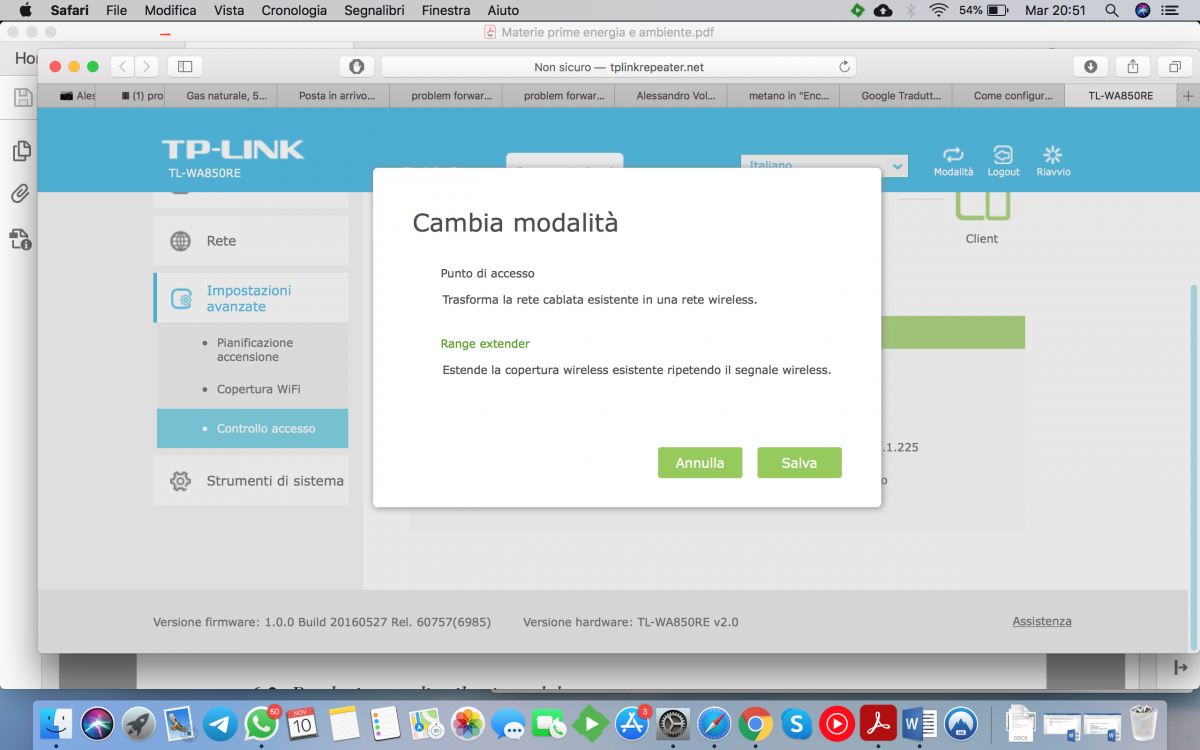Open the Trash in the Dock
The height and width of the screenshot is (750, 1200).
[1143, 722]
